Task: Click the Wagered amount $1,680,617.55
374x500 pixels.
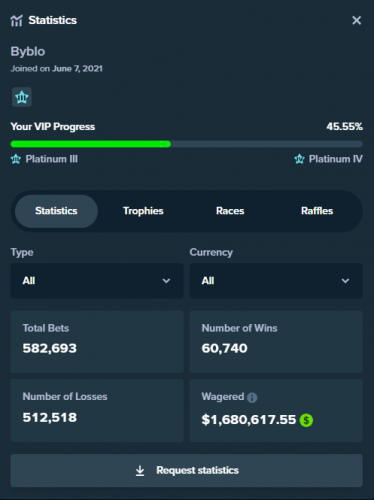Action: (x=249, y=420)
